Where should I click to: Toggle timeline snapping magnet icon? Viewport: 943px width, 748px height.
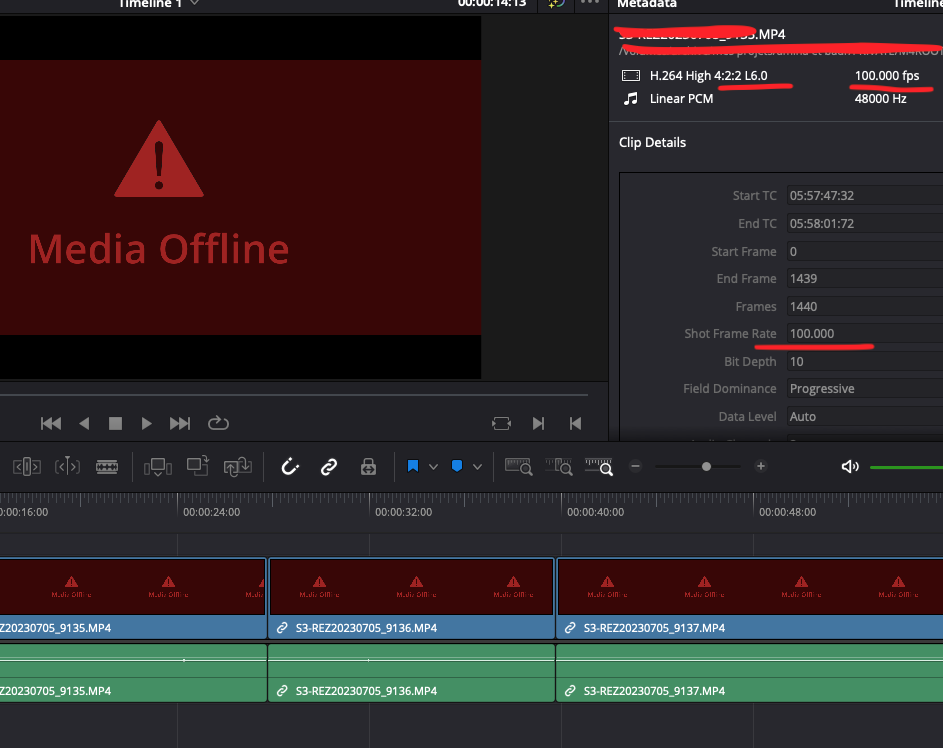[290, 466]
